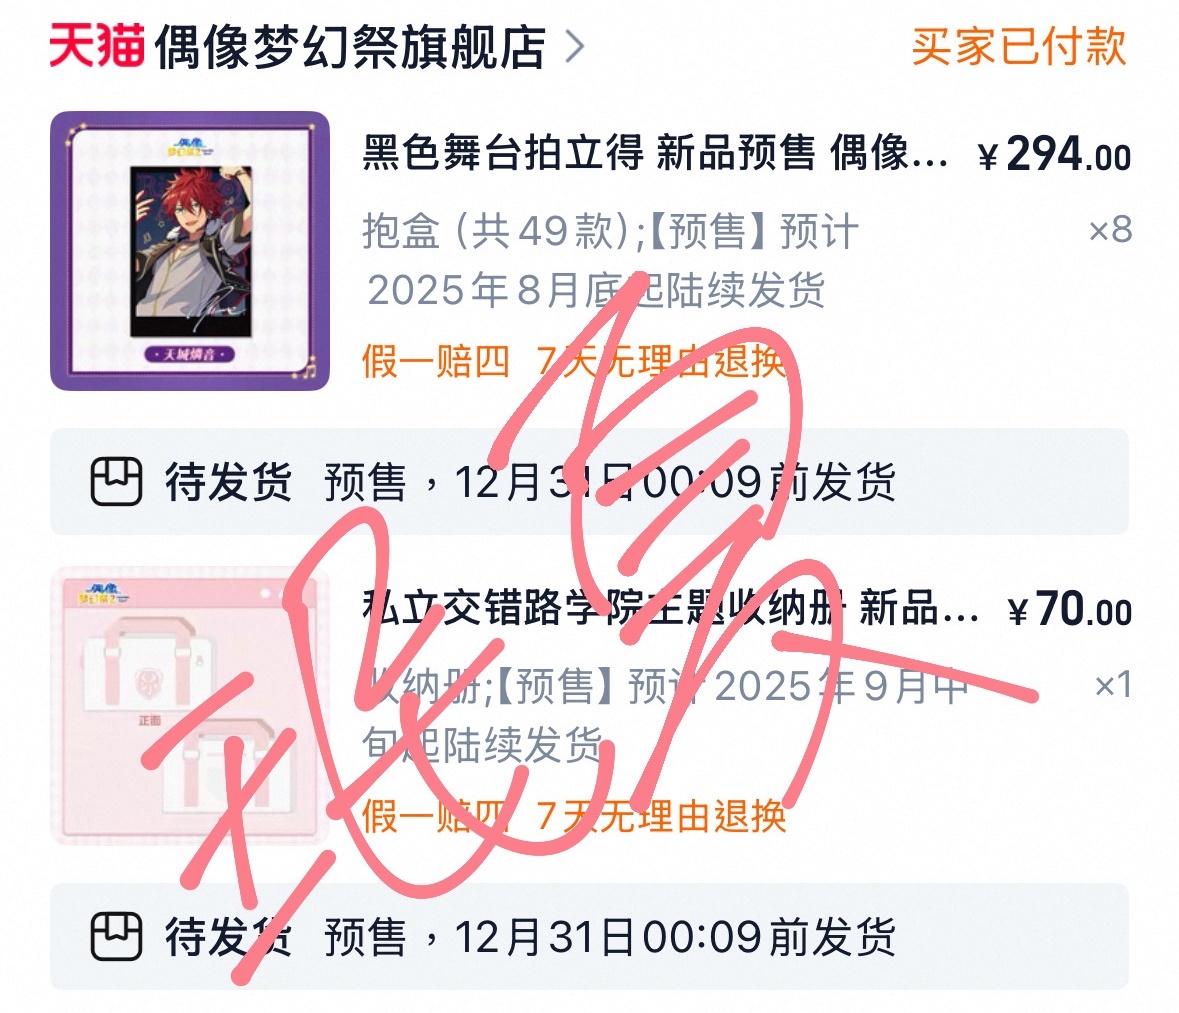Tap the ×8 quantity label
The height and width of the screenshot is (1013, 1179).
click(1111, 229)
